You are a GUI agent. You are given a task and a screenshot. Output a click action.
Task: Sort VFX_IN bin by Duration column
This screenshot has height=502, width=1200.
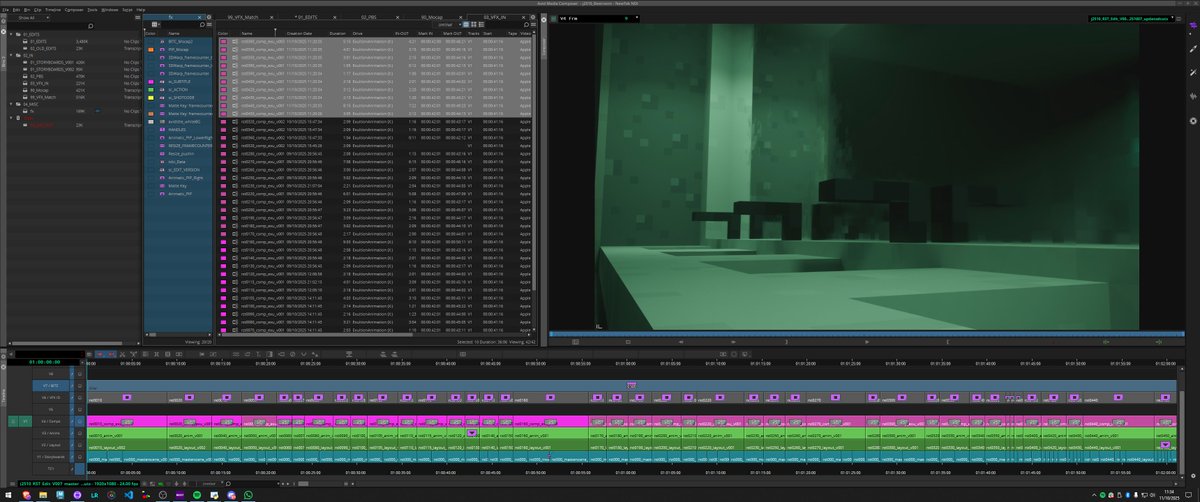point(337,33)
